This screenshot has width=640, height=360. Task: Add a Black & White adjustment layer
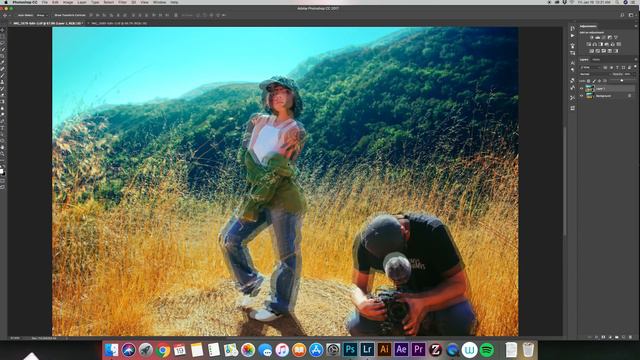pyautogui.click(x=601, y=44)
